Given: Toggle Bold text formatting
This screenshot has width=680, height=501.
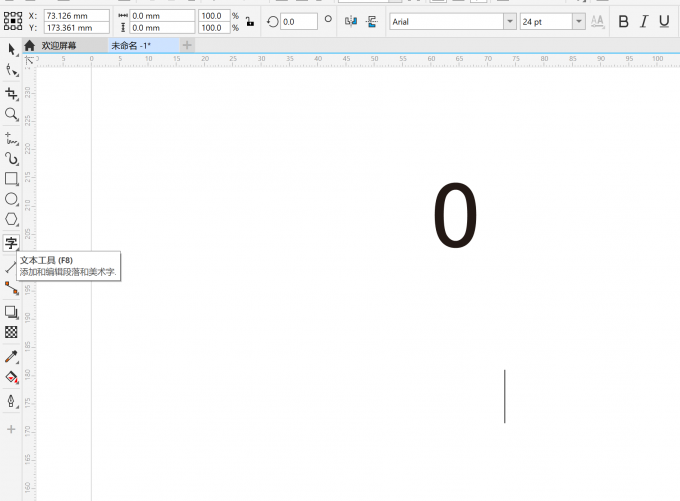Looking at the screenshot, I should 624,21.
